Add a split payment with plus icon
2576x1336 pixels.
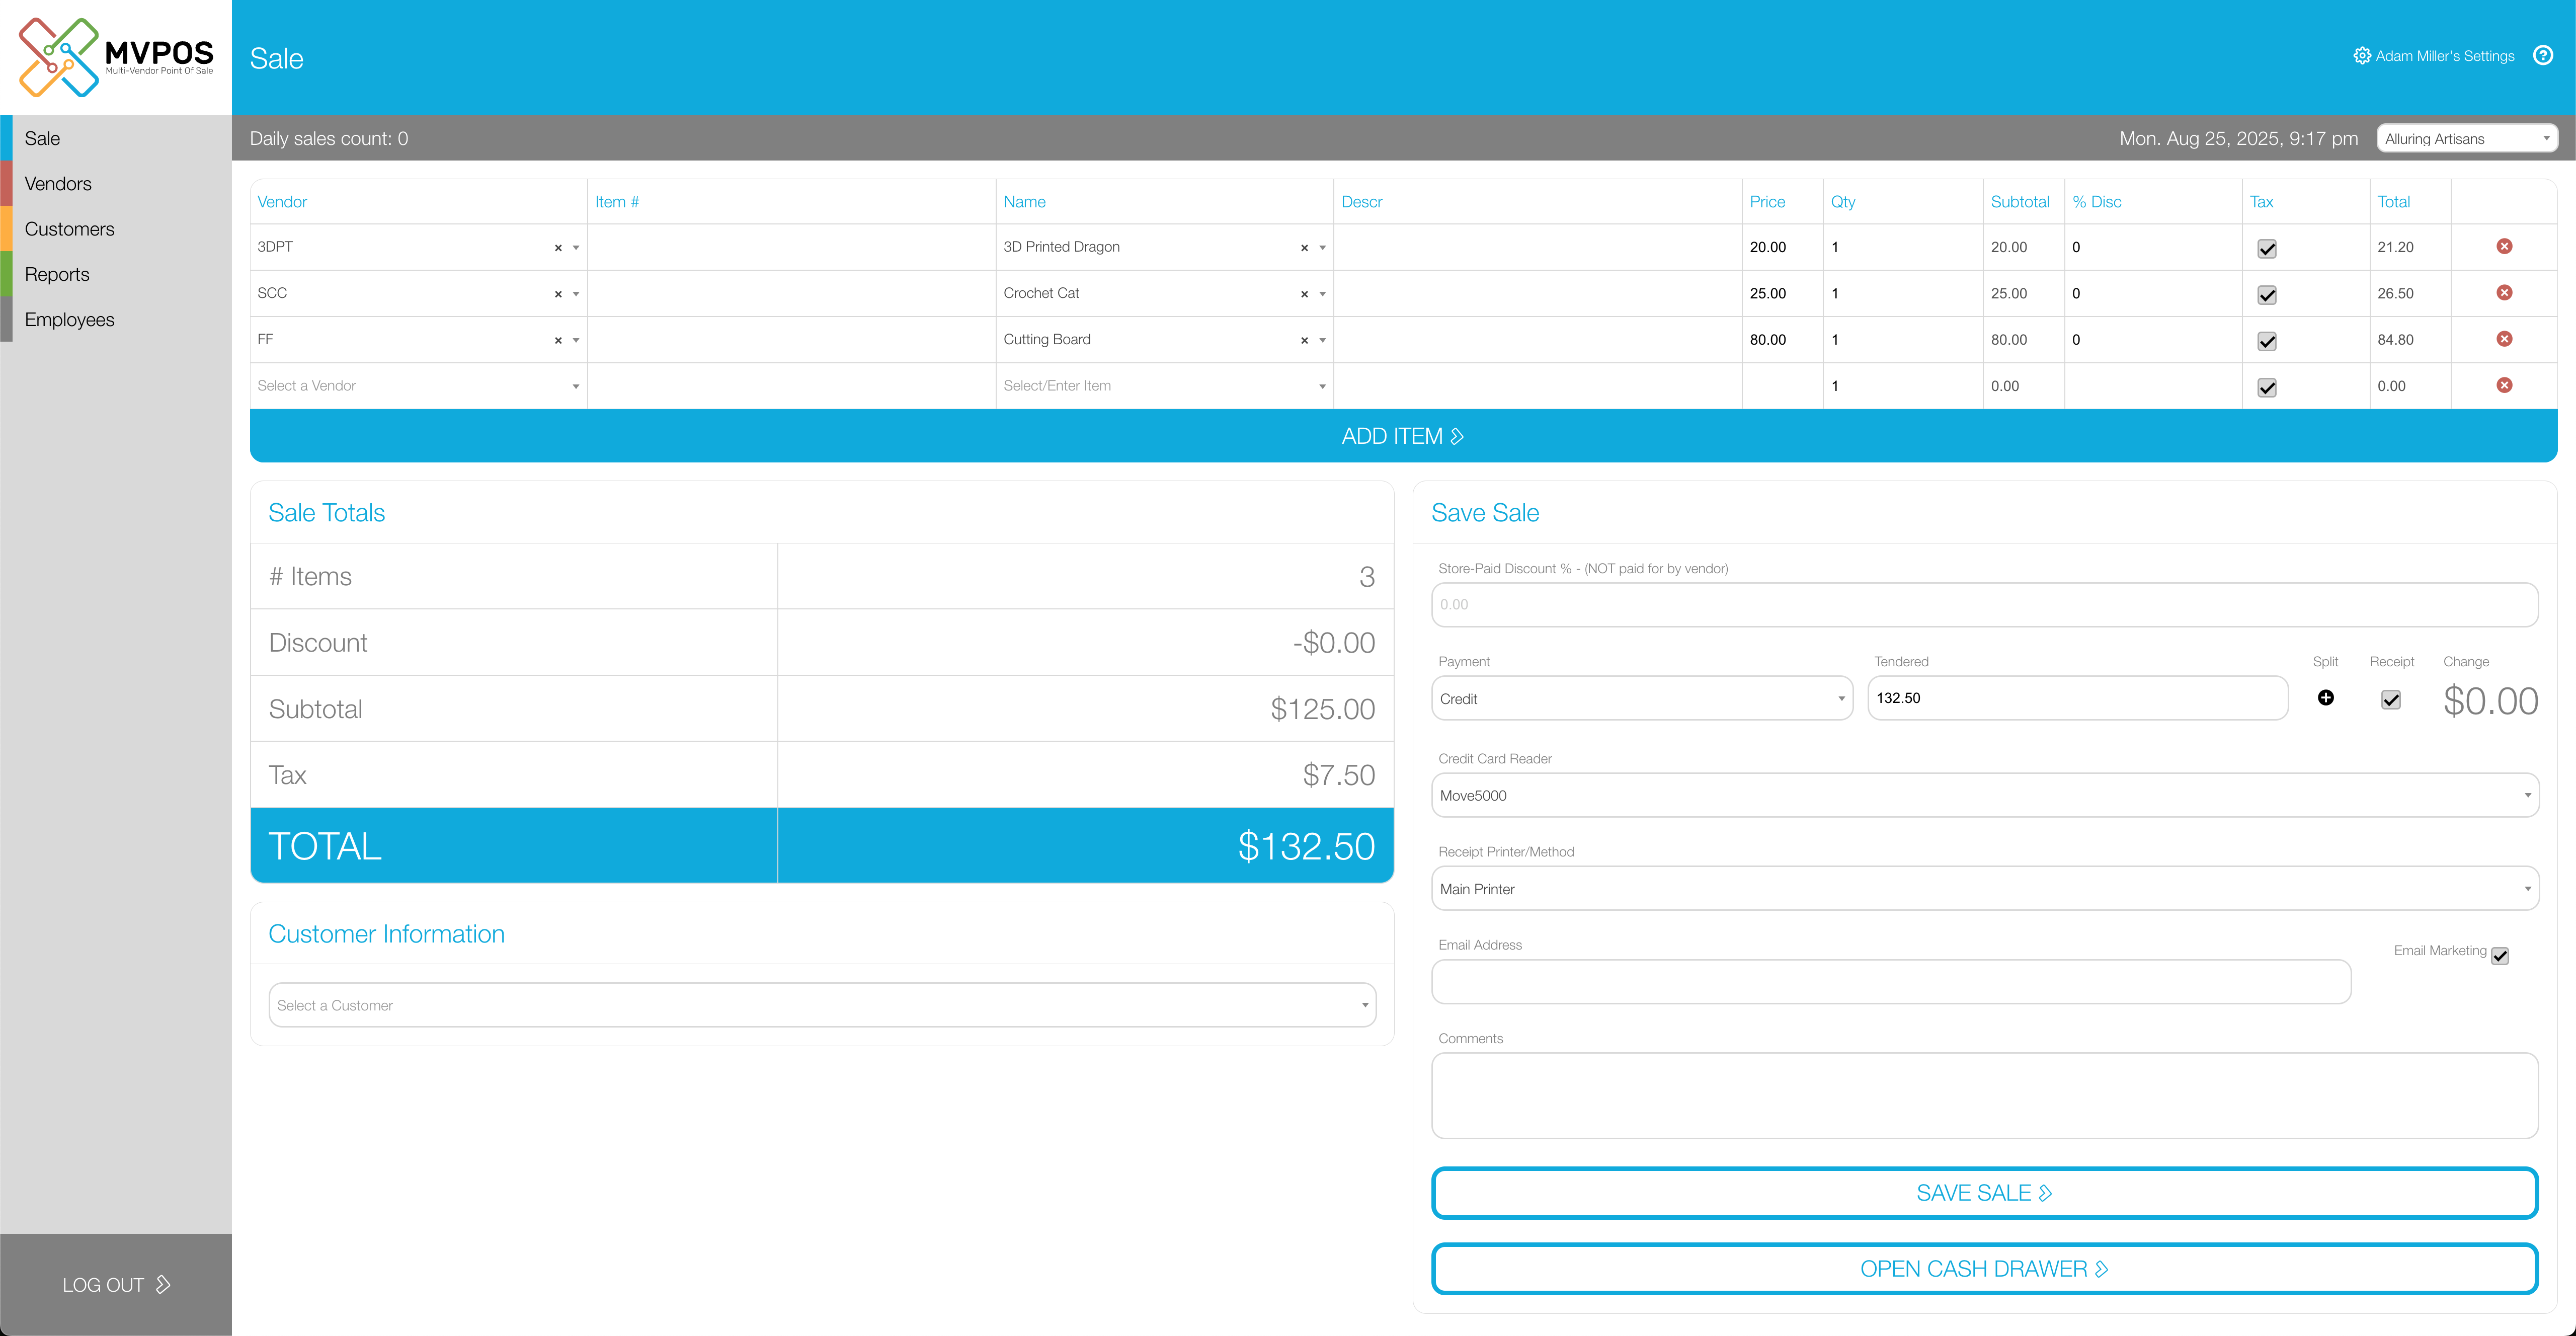(x=2325, y=698)
